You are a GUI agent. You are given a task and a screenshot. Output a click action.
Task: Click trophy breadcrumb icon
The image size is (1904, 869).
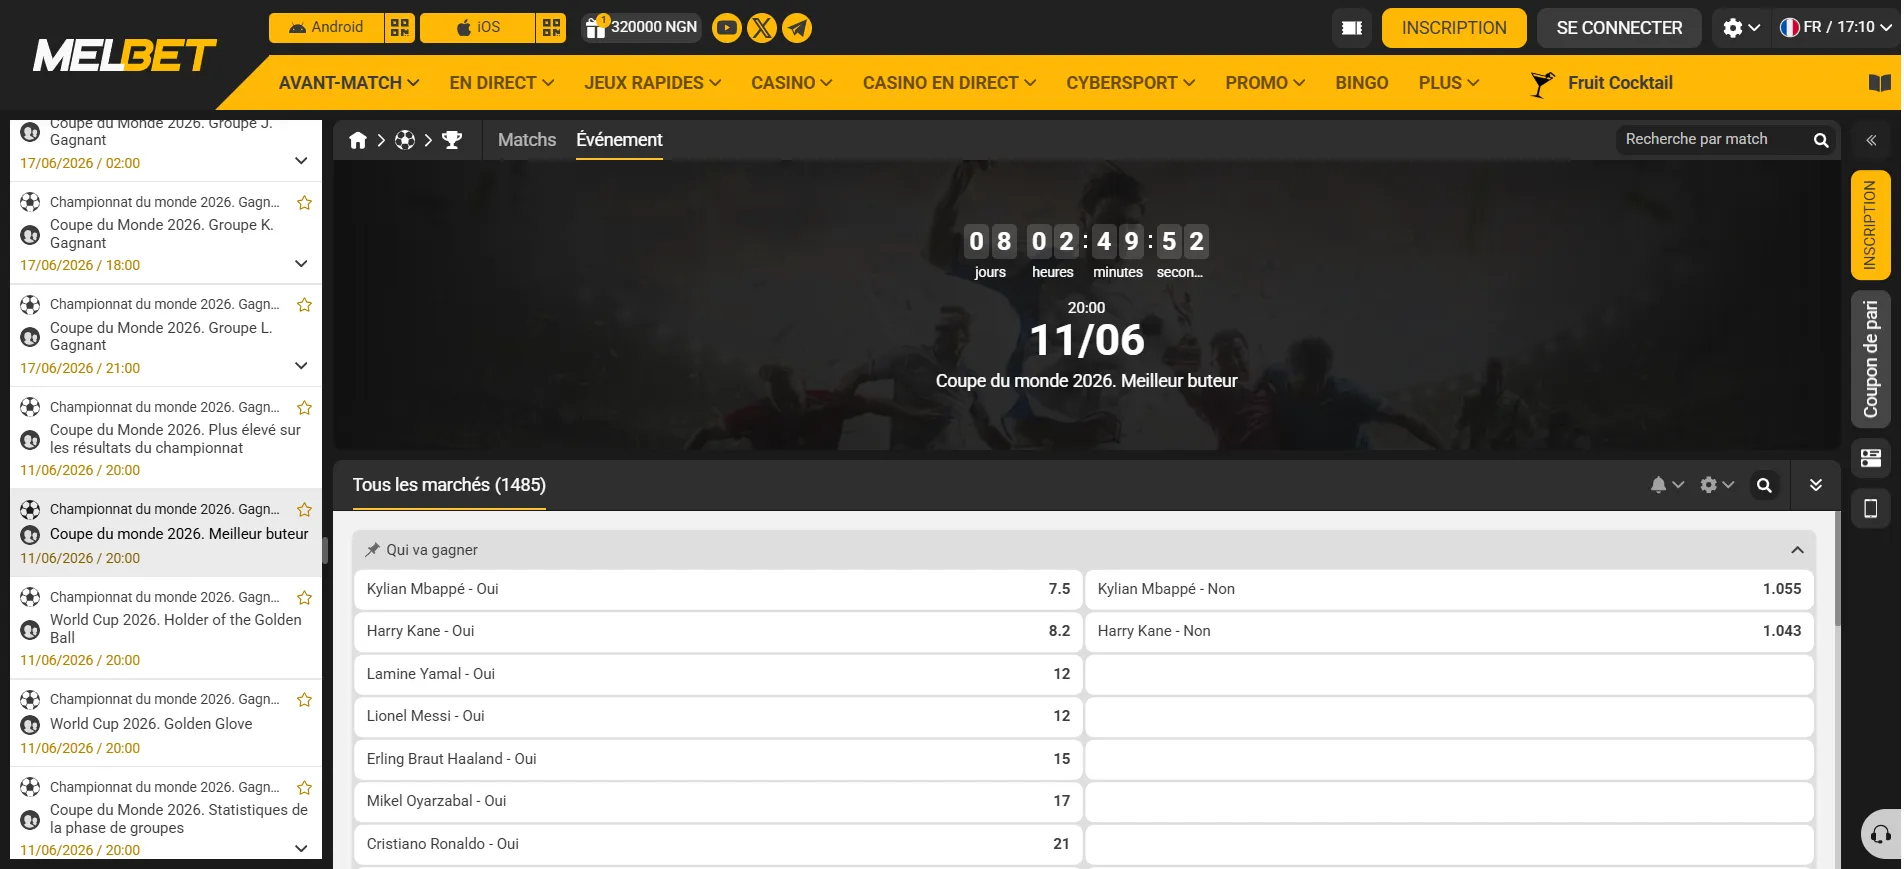(x=452, y=140)
